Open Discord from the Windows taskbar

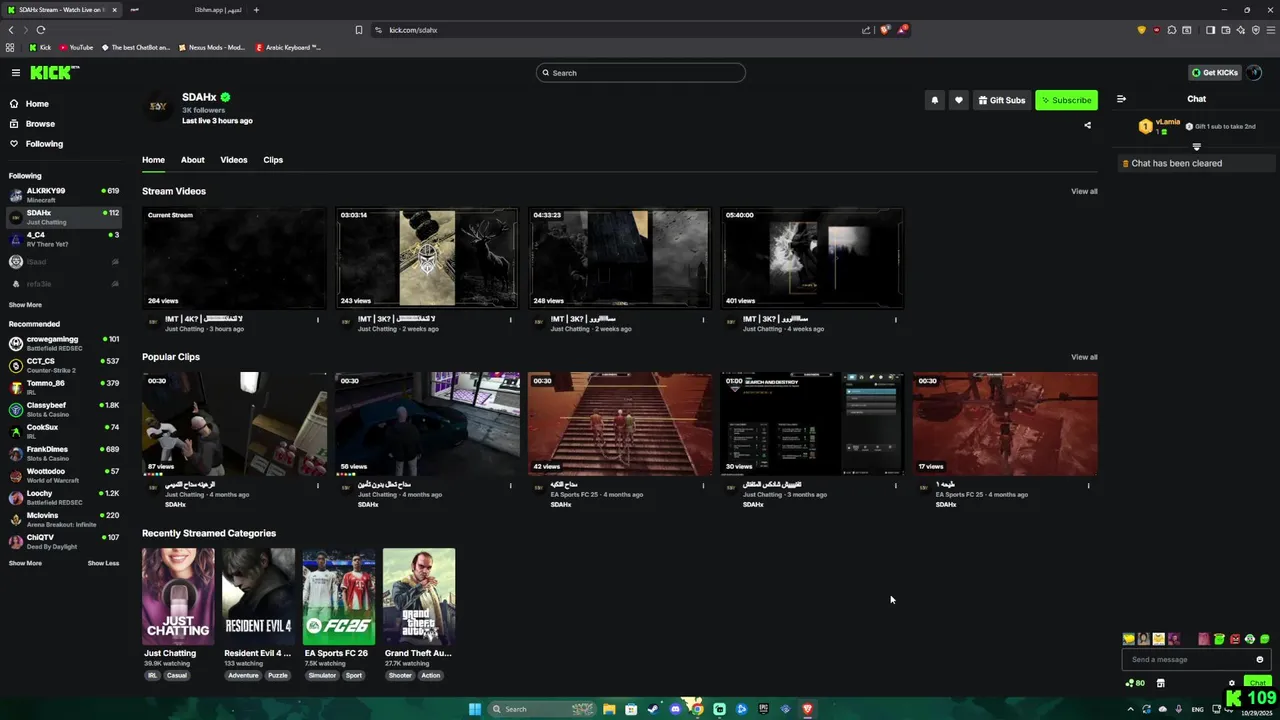pos(675,709)
